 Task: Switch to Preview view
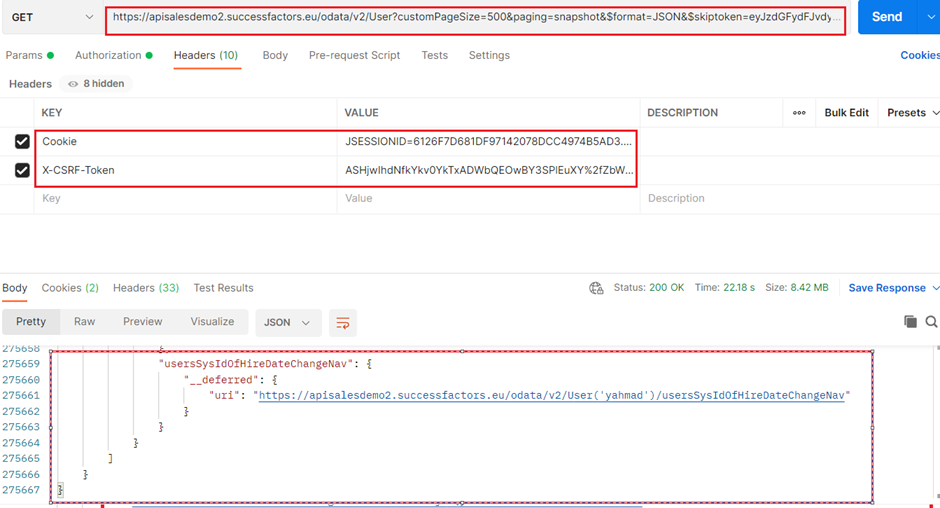point(143,322)
